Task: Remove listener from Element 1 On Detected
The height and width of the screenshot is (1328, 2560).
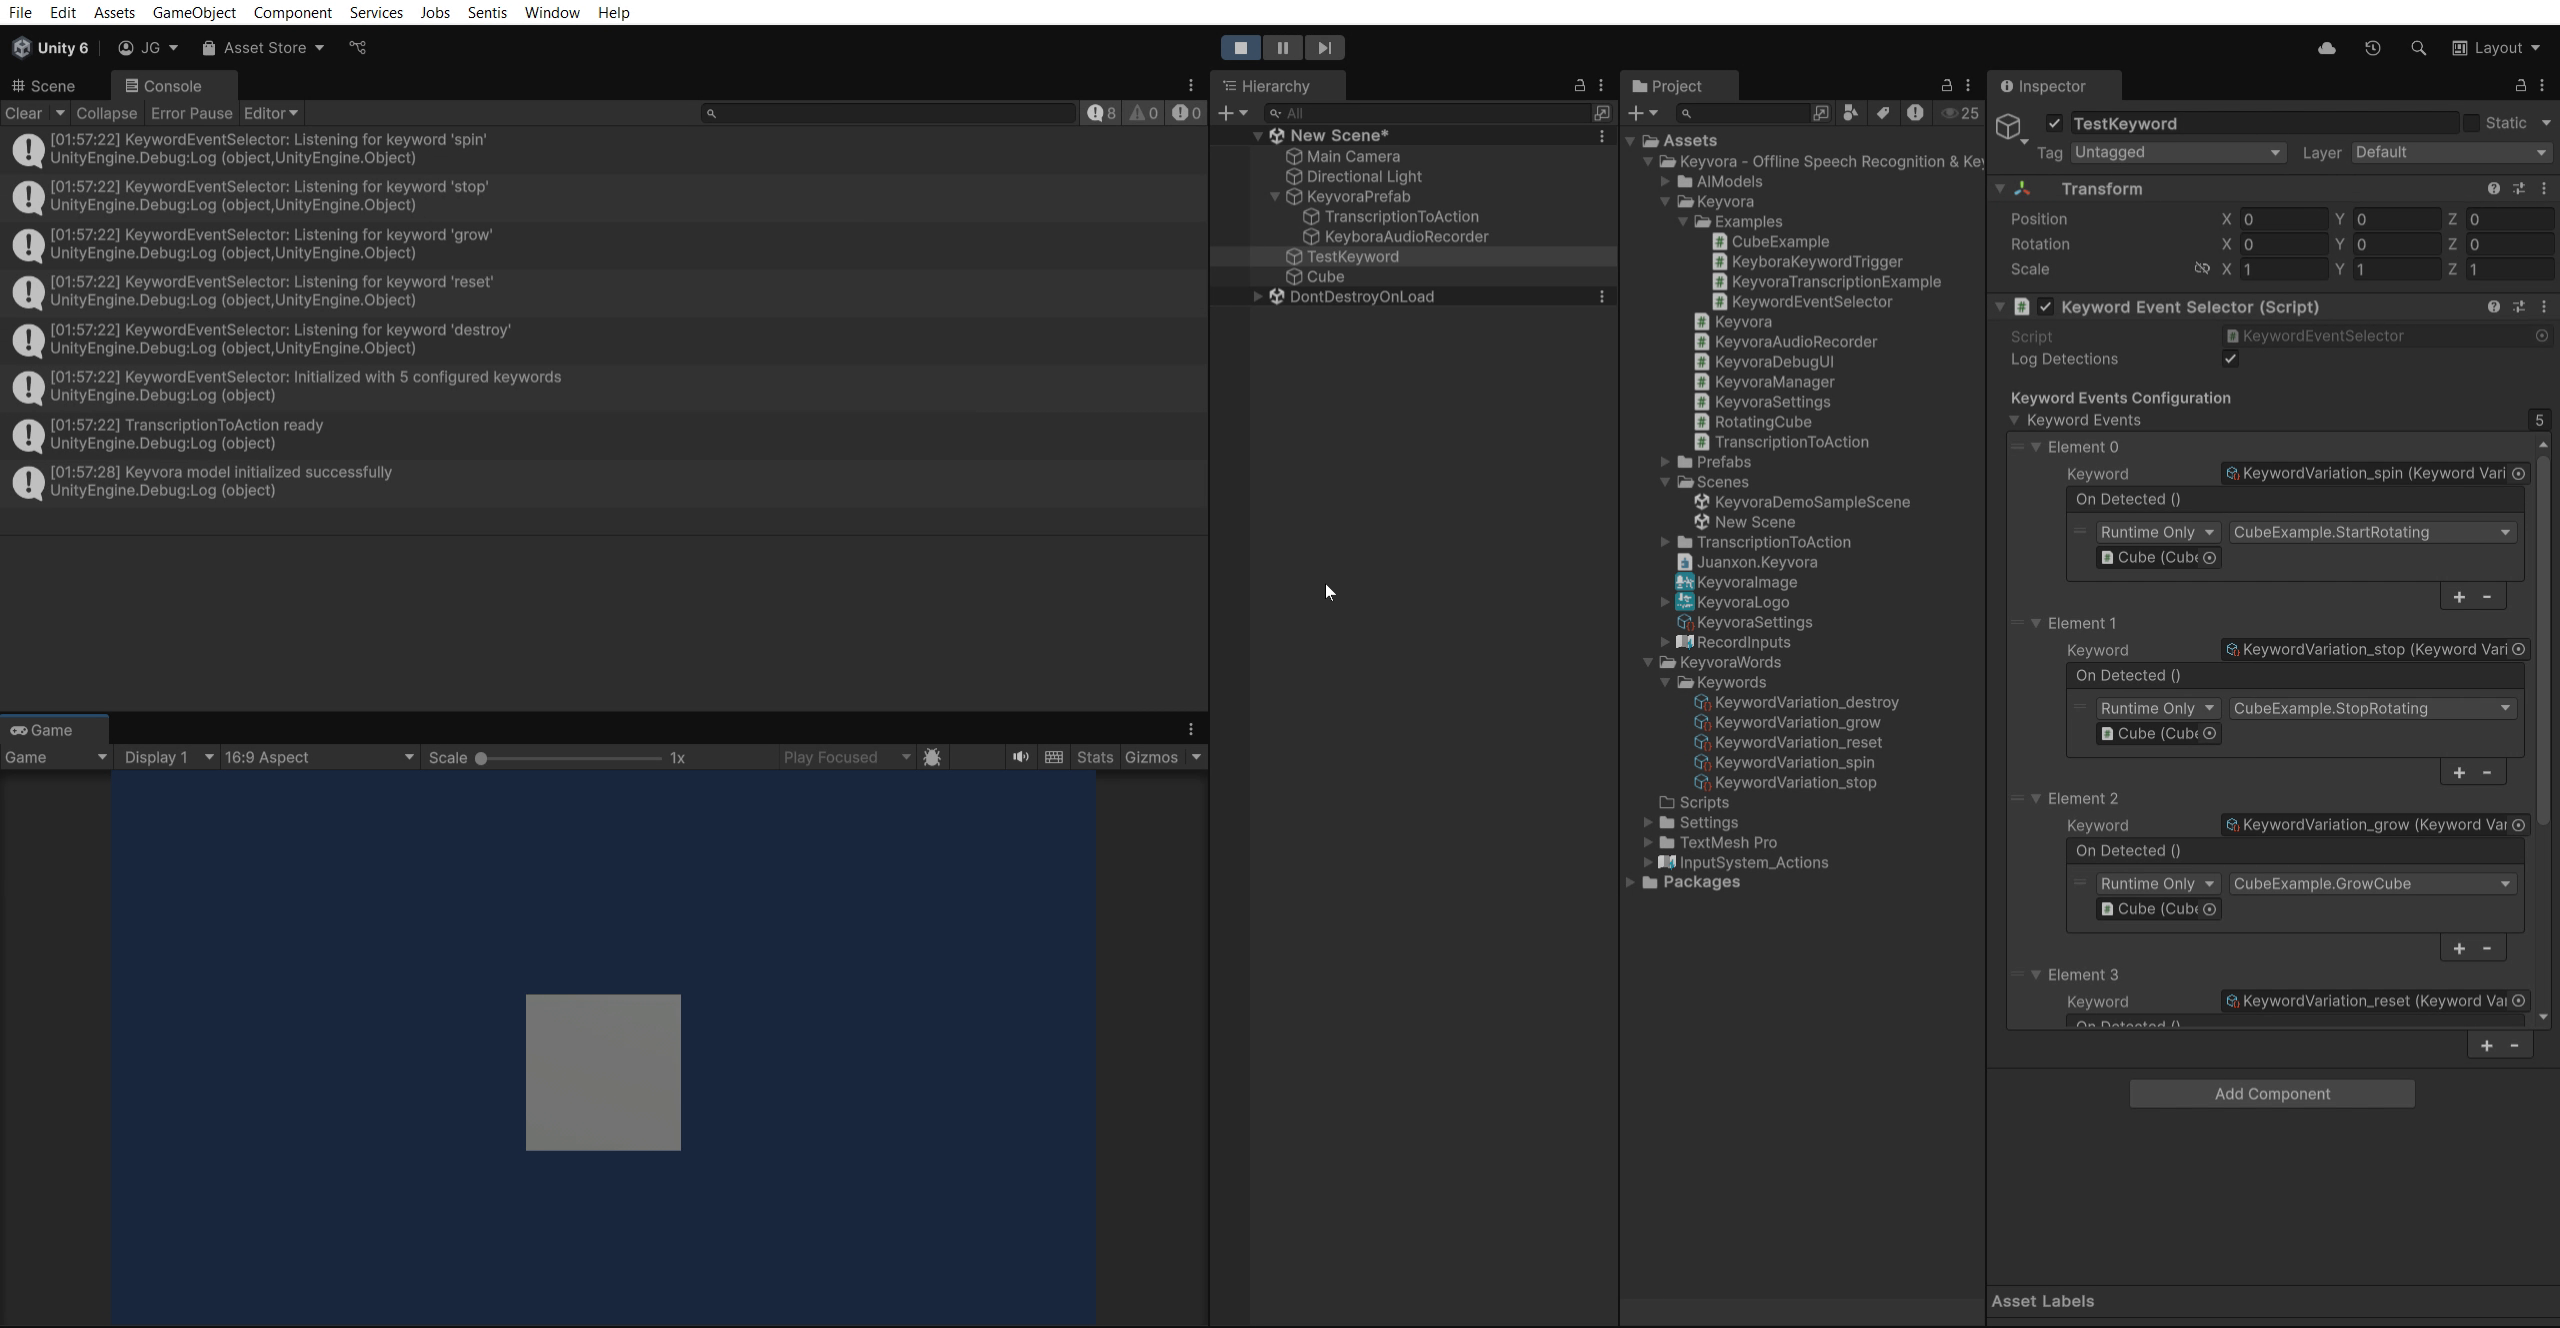Action: pyautogui.click(x=2487, y=773)
